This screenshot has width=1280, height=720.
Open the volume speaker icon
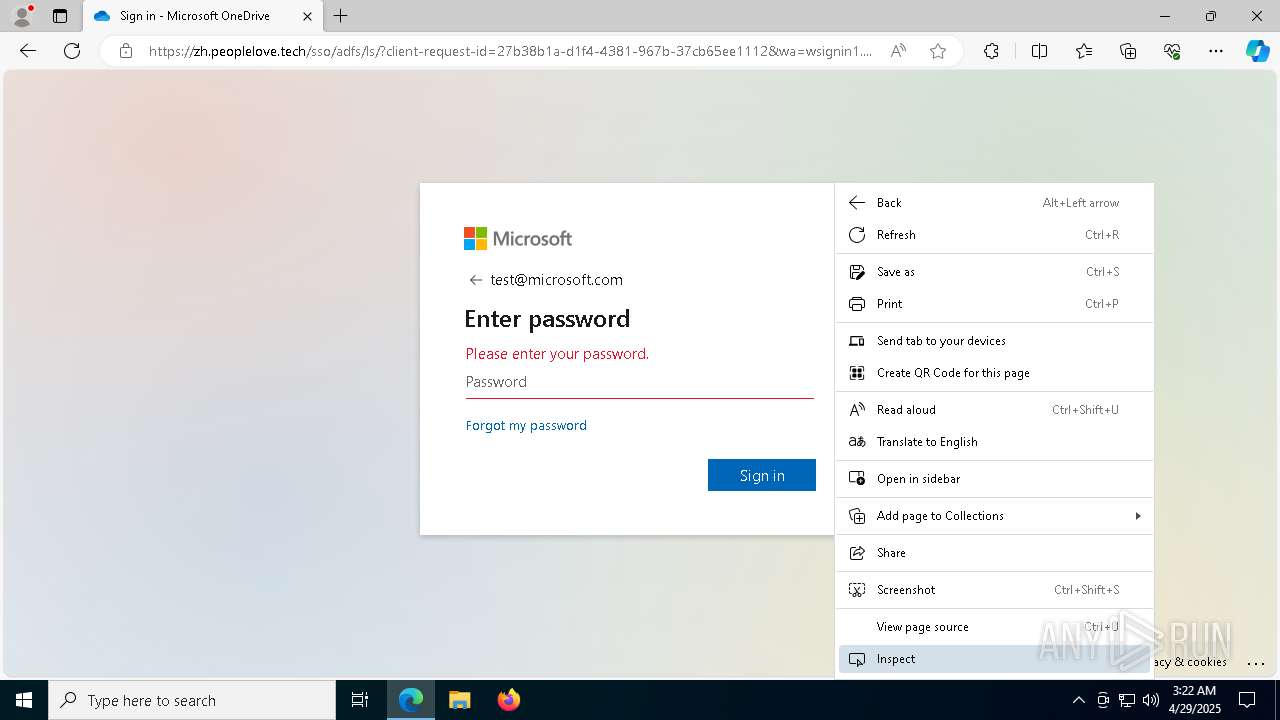coord(1150,700)
